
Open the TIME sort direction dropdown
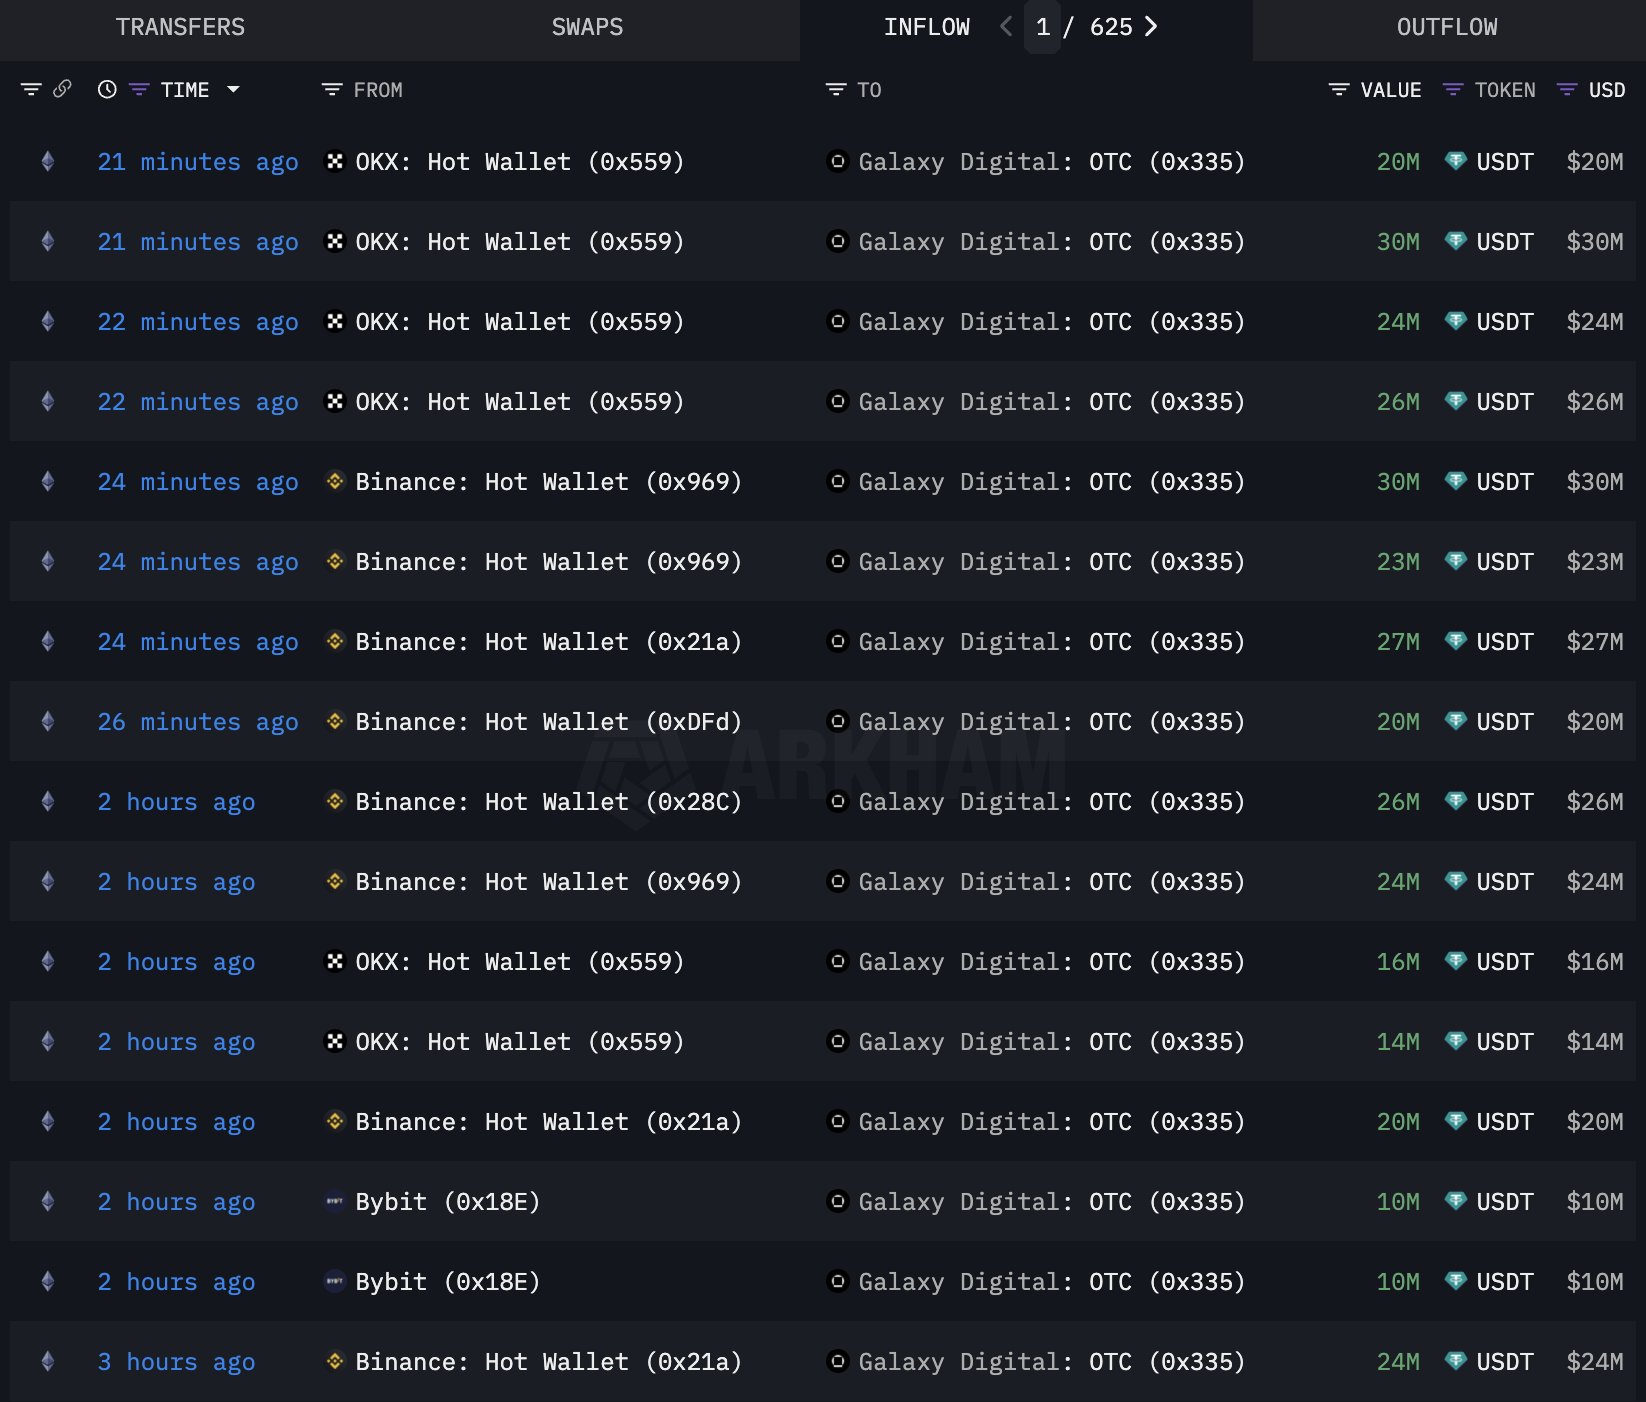[234, 90]
